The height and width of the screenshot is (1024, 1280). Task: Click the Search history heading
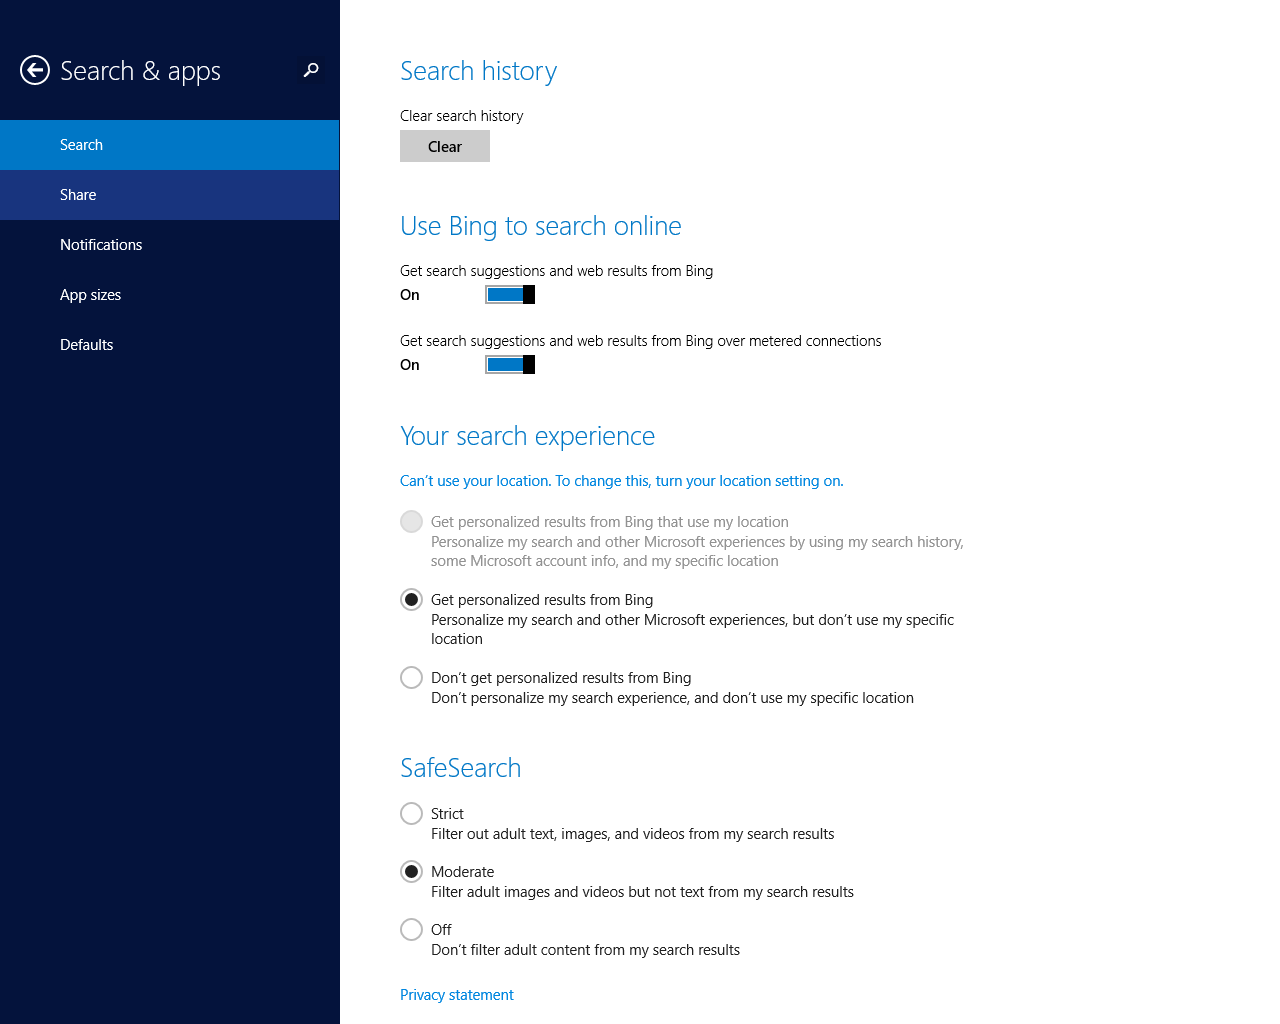click(x=478, y=70)
